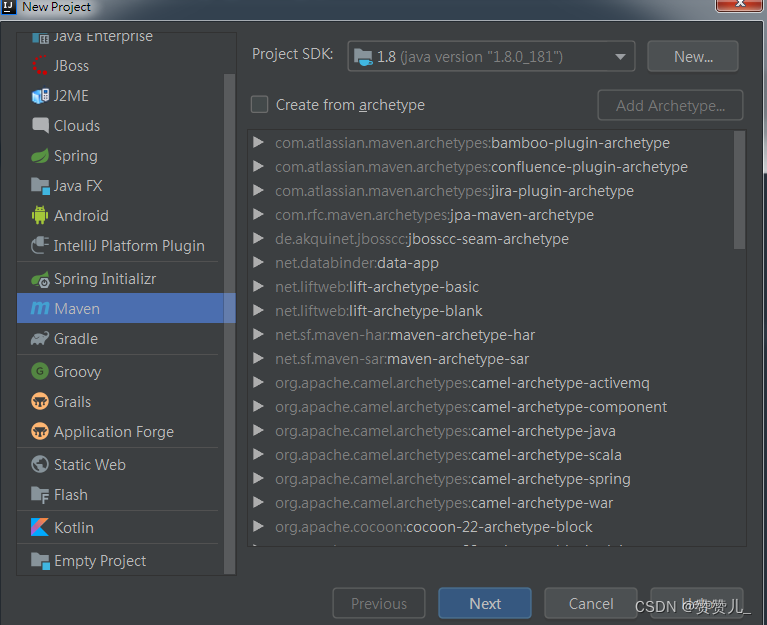Viewport: 767px width, 625px height.
Task: Expand the jira-plugin-archetype node
Action: click(258, 191)
